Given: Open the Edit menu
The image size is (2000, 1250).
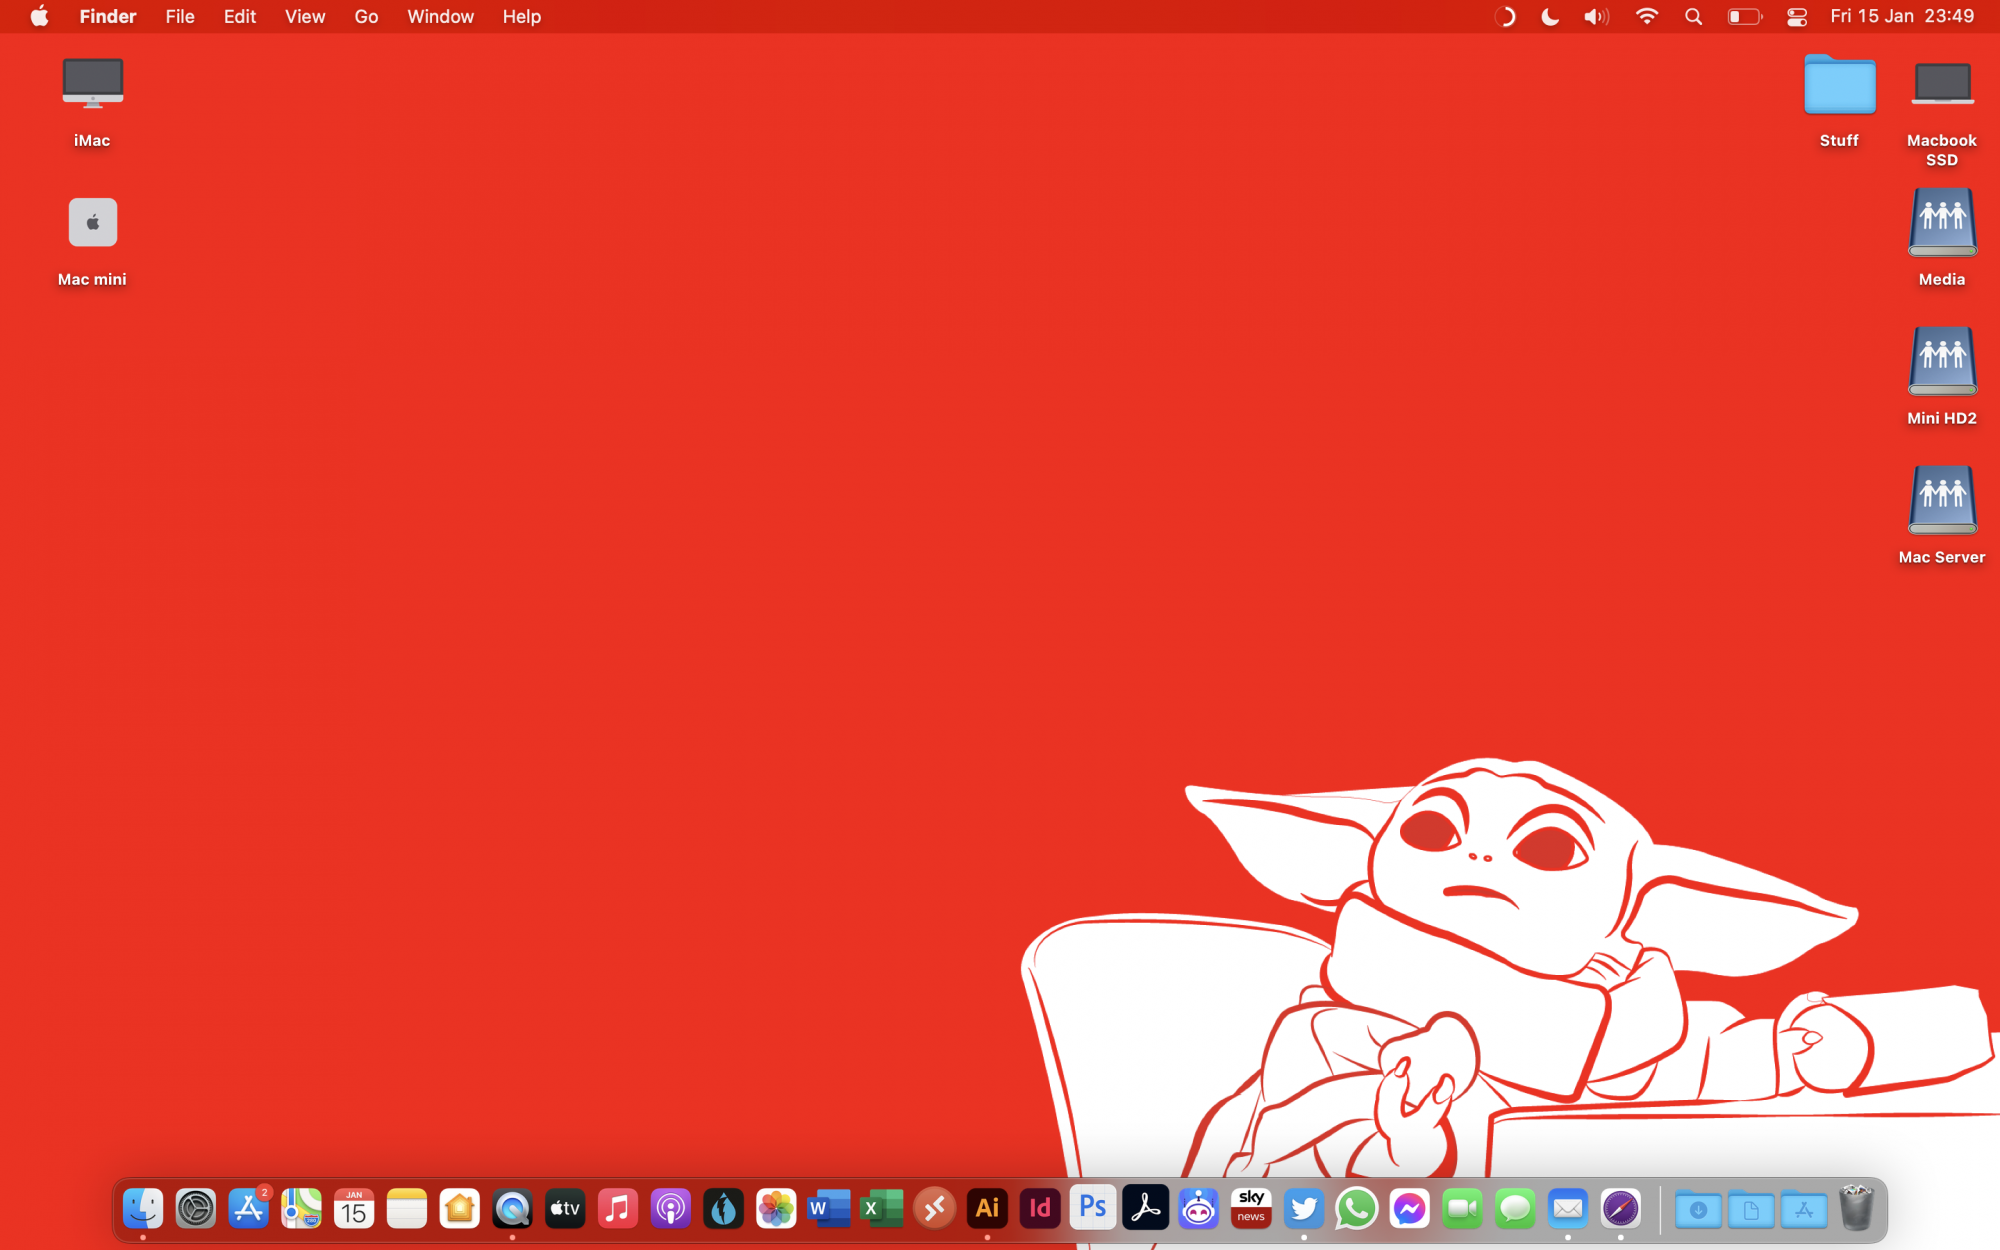Looking at the screenshot, I should tap(240, 16).
